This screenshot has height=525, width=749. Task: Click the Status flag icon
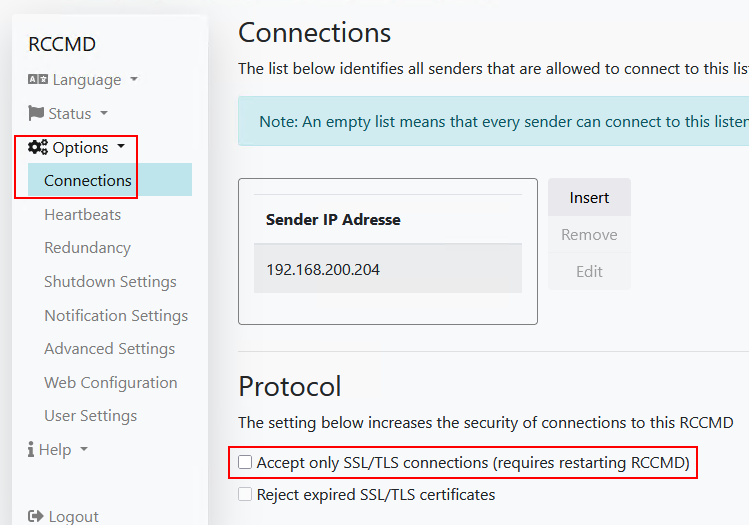[x=36, y=113]
